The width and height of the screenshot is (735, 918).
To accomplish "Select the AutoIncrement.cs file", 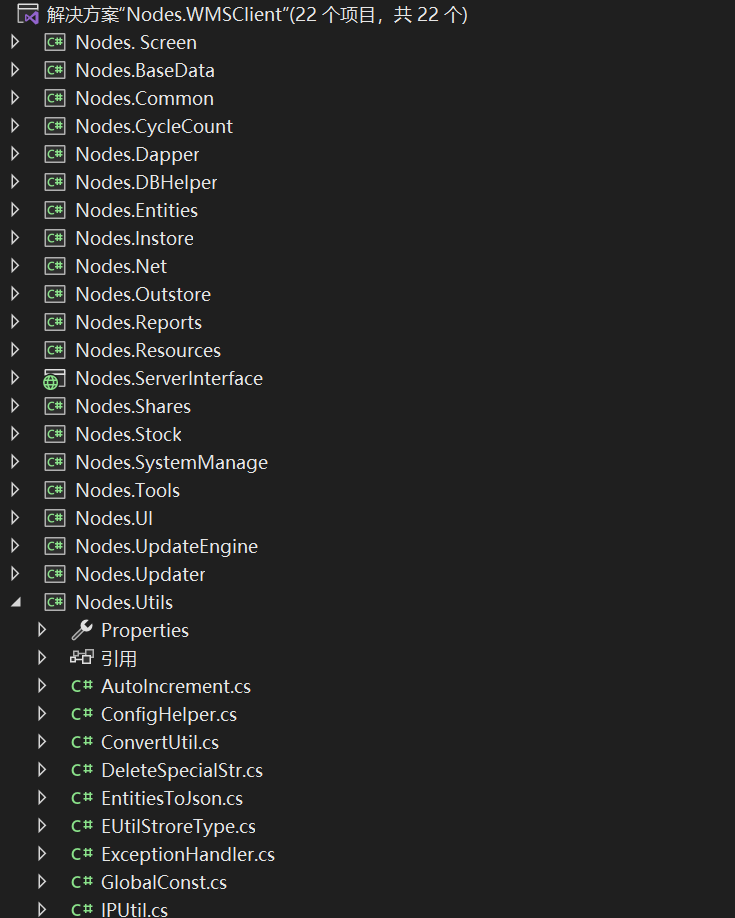I will [x=176, y=686].
